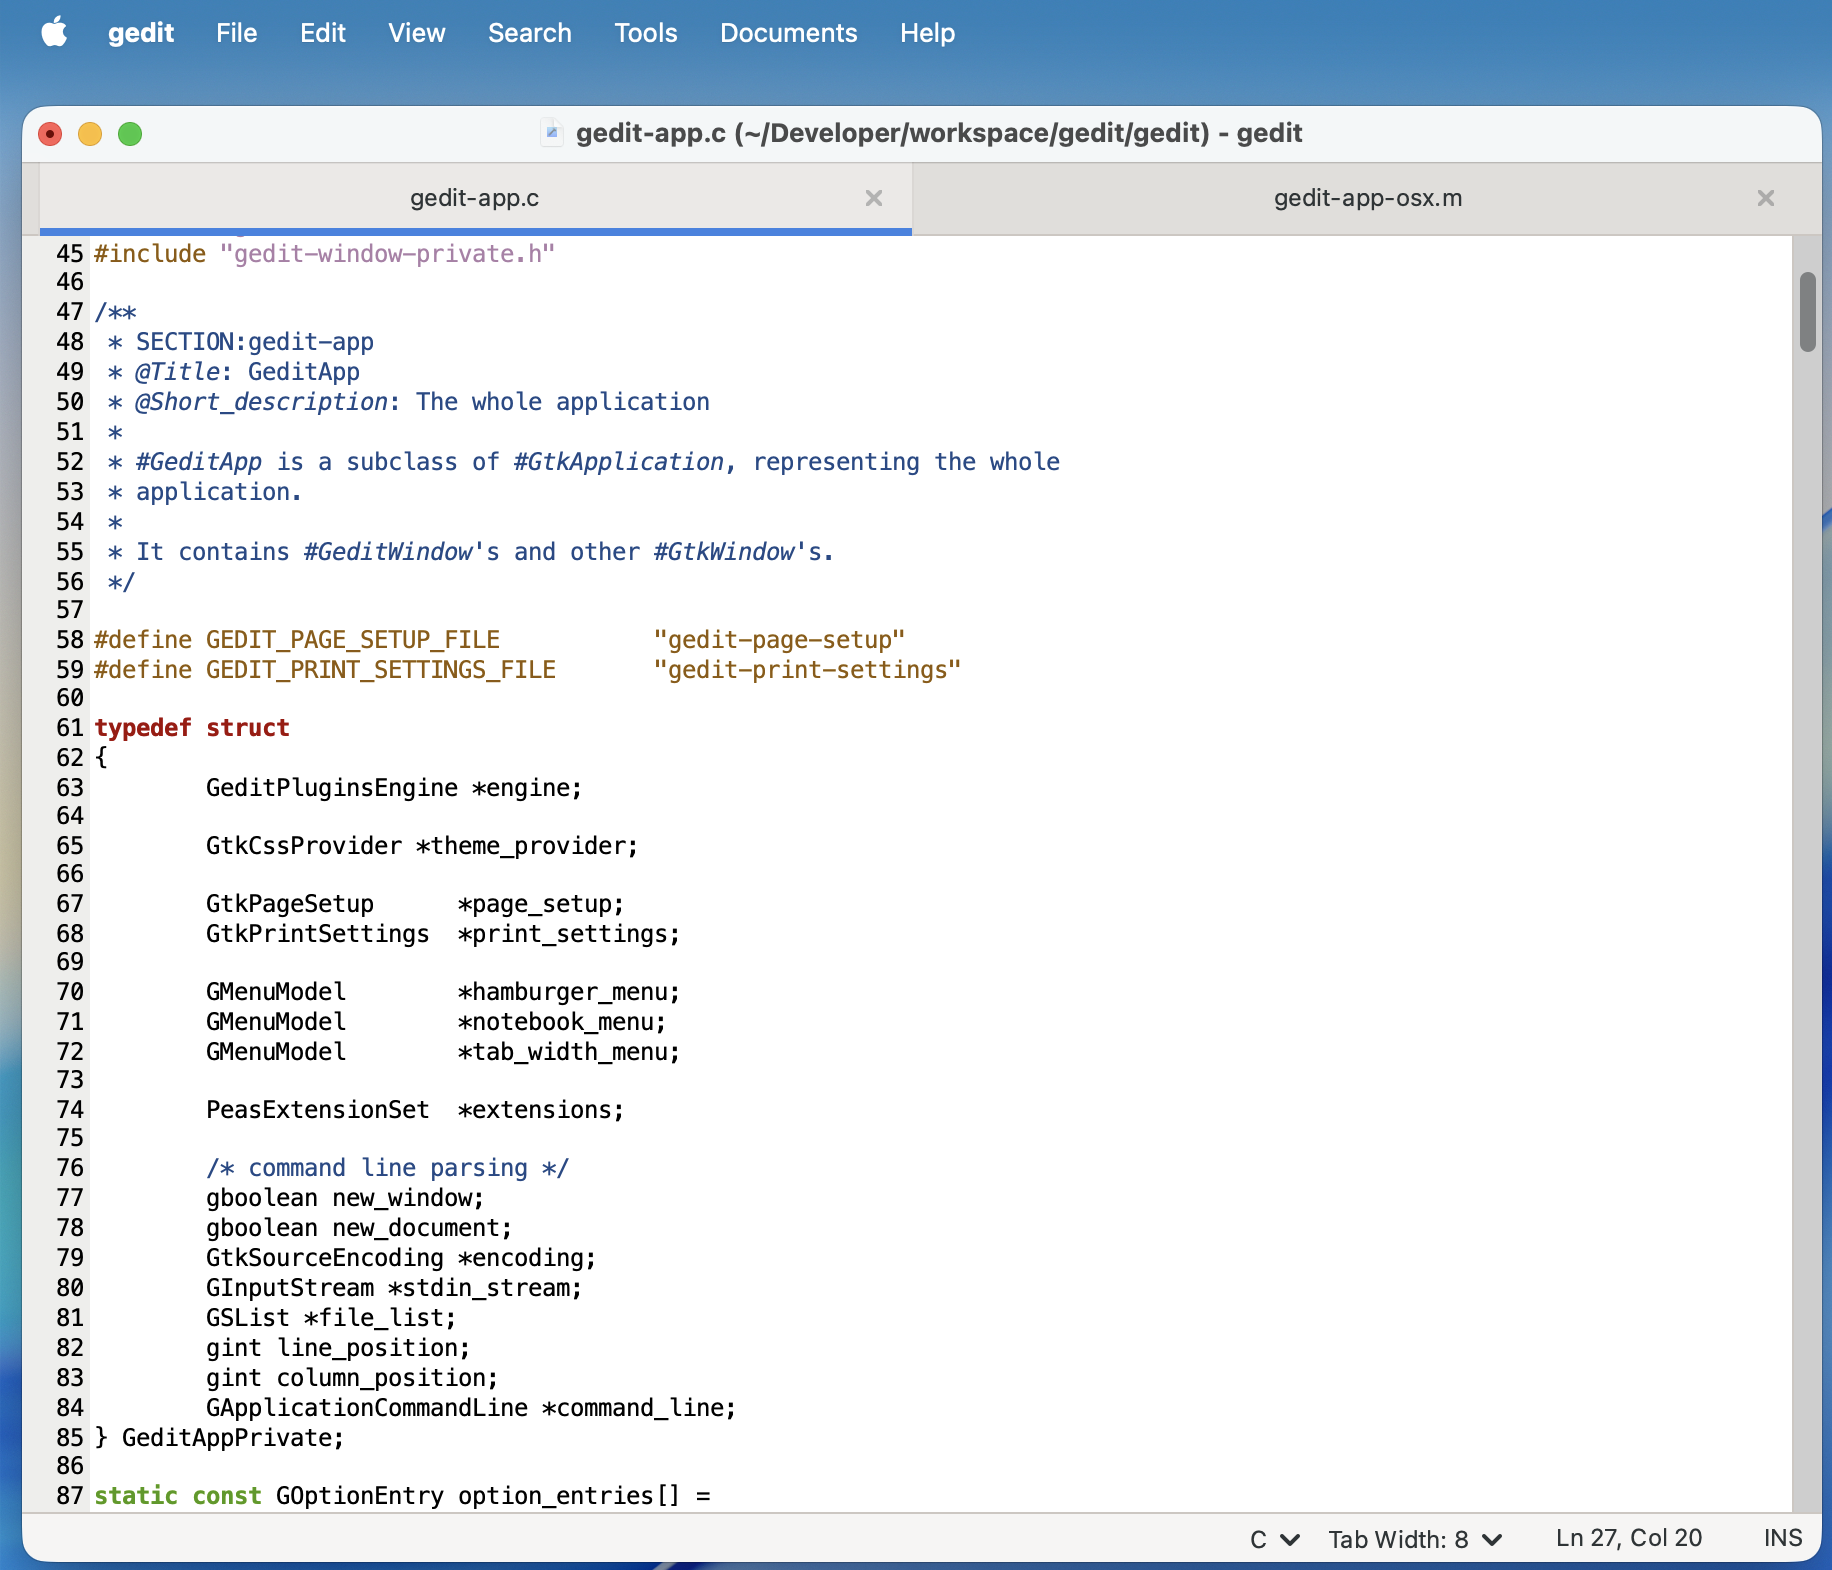1832x1570 pixels.
Task: Open the Search menu
Action: coord(530,33)
